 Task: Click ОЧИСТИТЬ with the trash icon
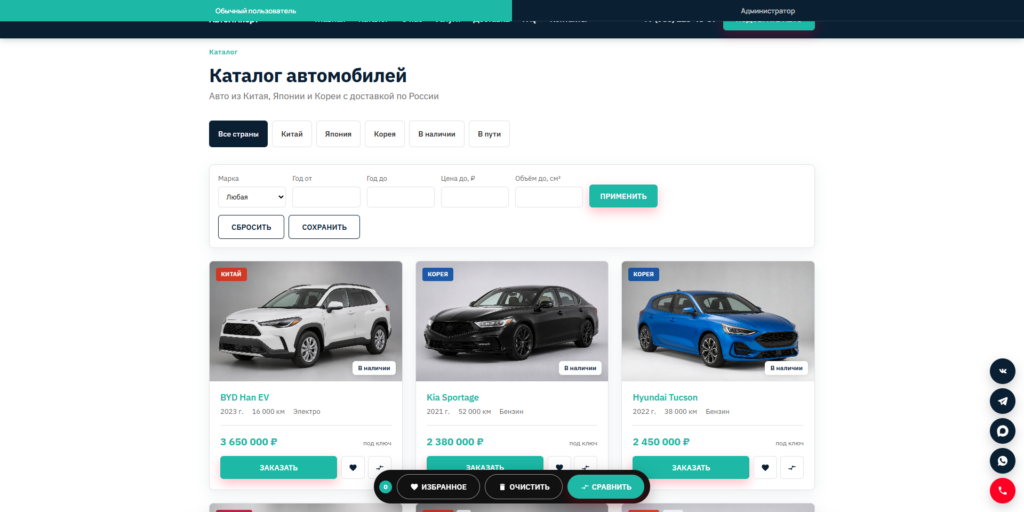pos(524,487)
